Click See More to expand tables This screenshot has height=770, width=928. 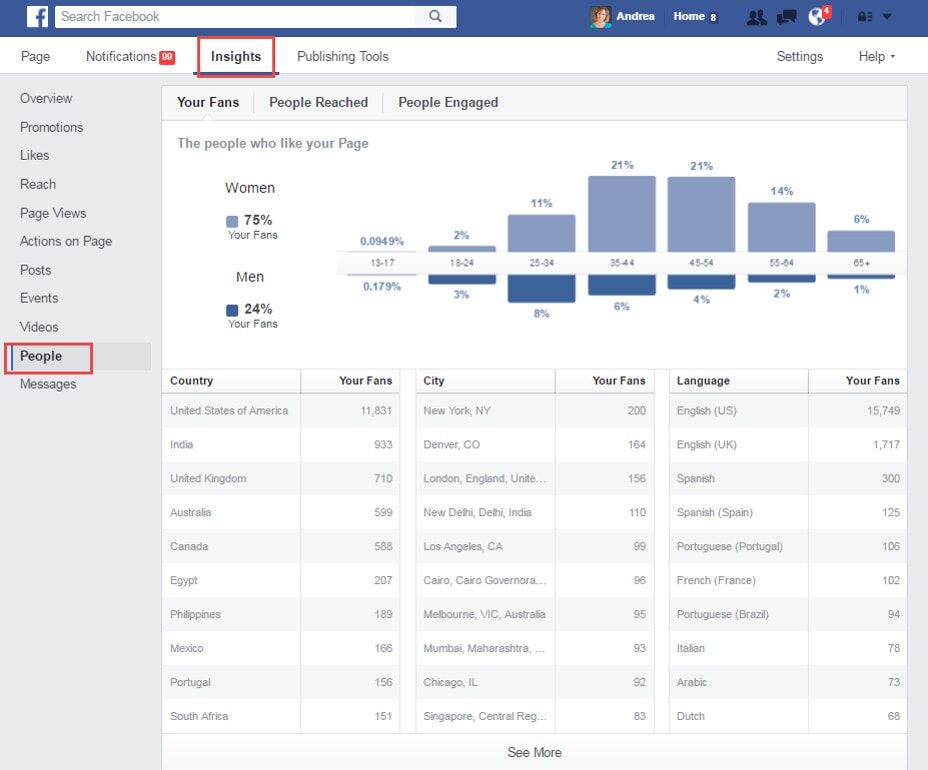coord(534,752)
